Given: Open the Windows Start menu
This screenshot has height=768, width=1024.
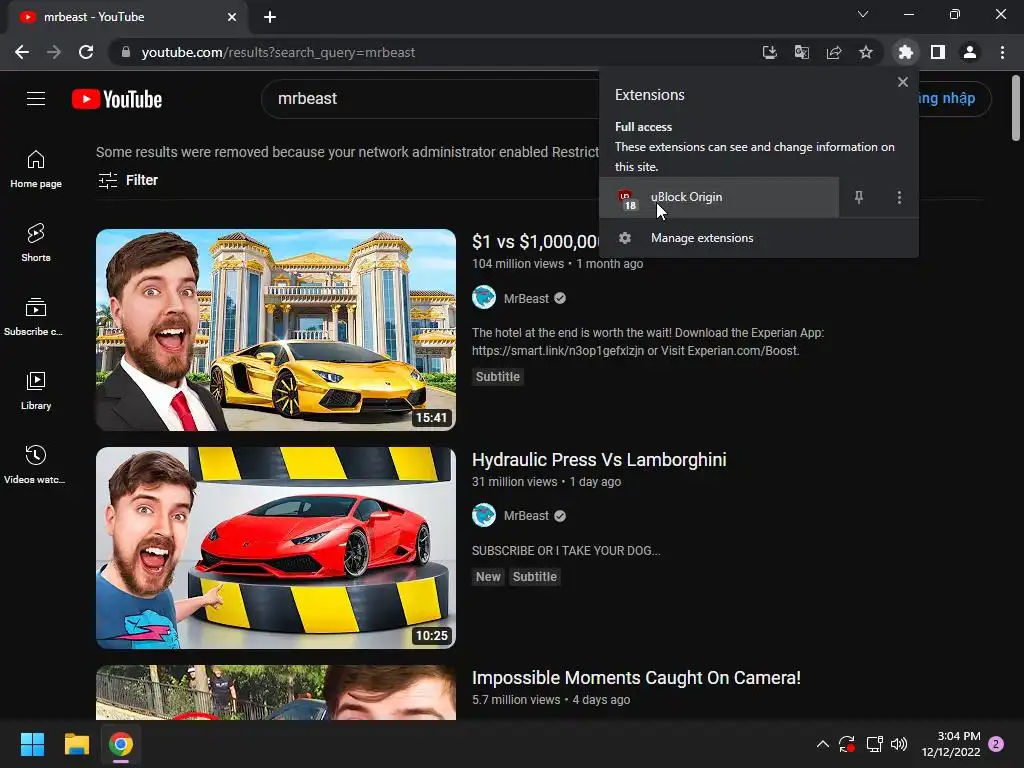Looking at the screenshot, I should [32, 744].
